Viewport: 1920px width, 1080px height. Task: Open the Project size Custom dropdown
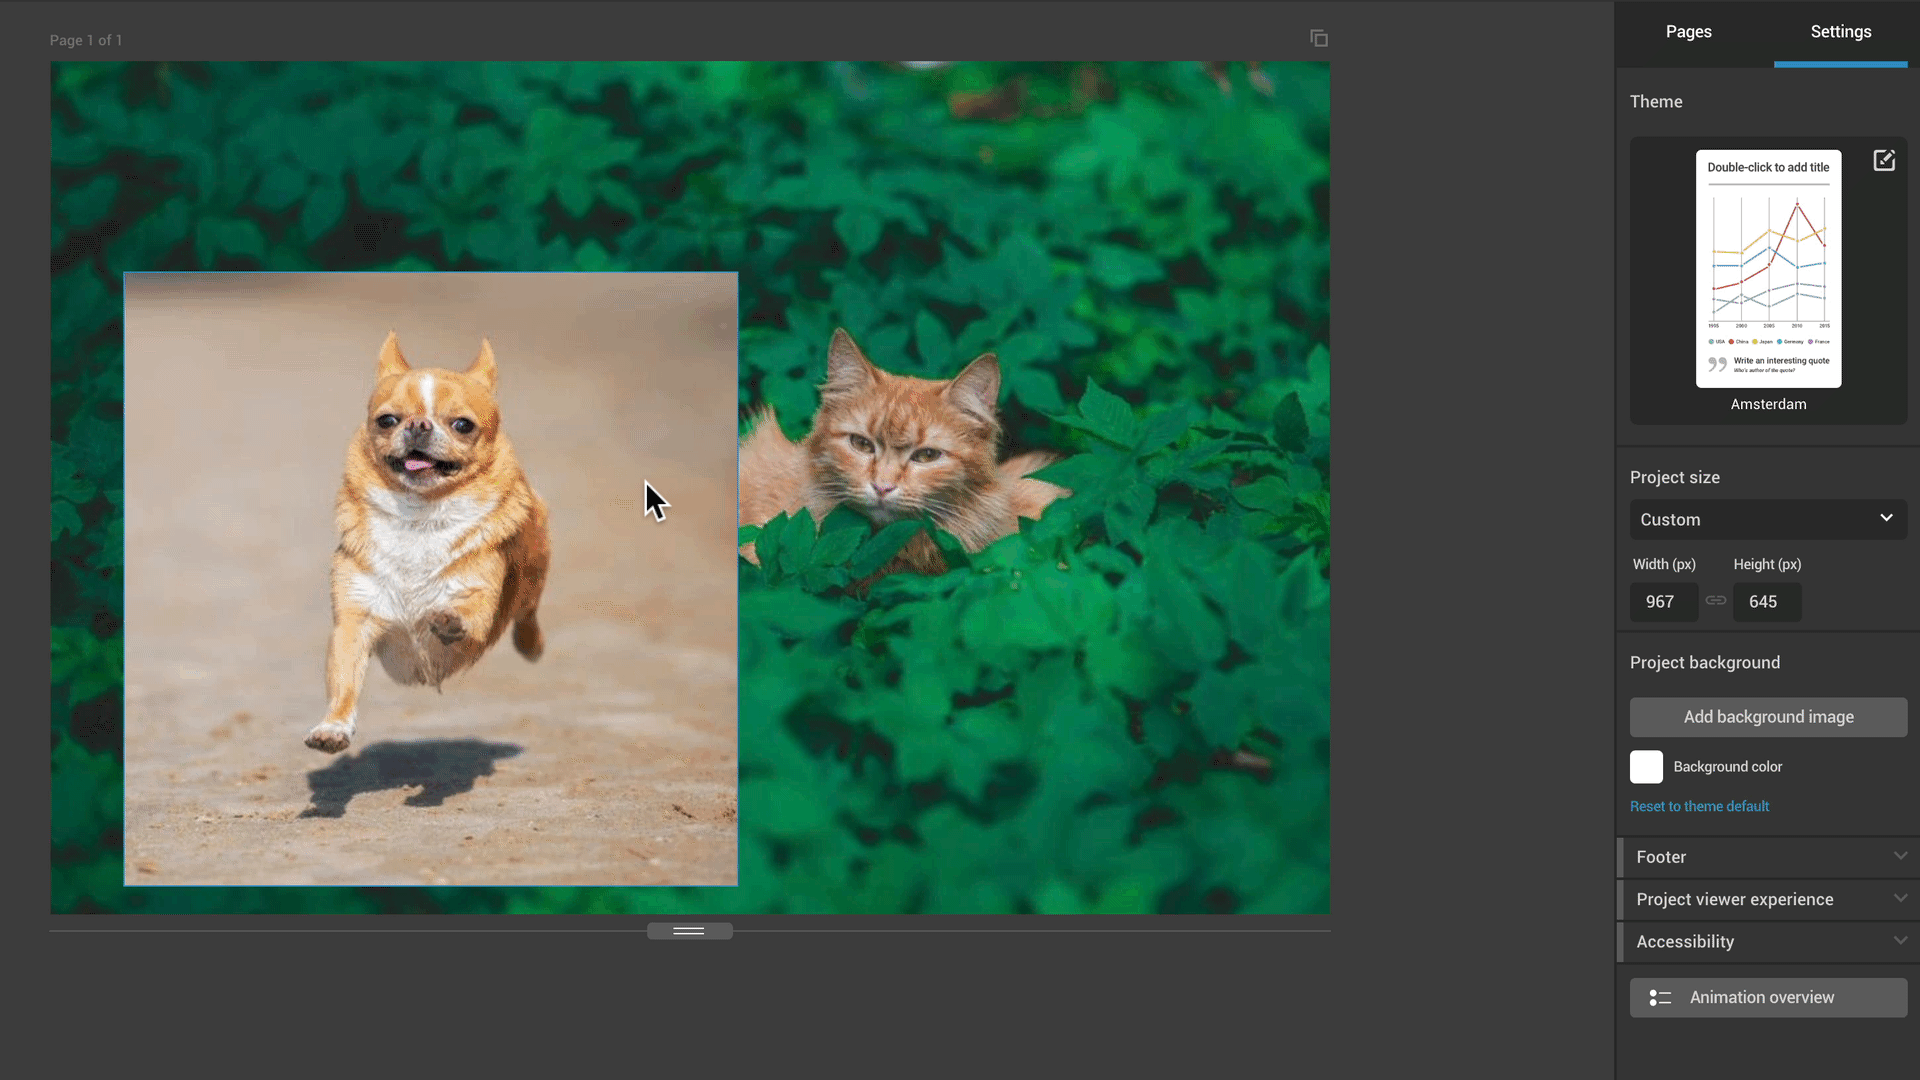point(1768,519)
